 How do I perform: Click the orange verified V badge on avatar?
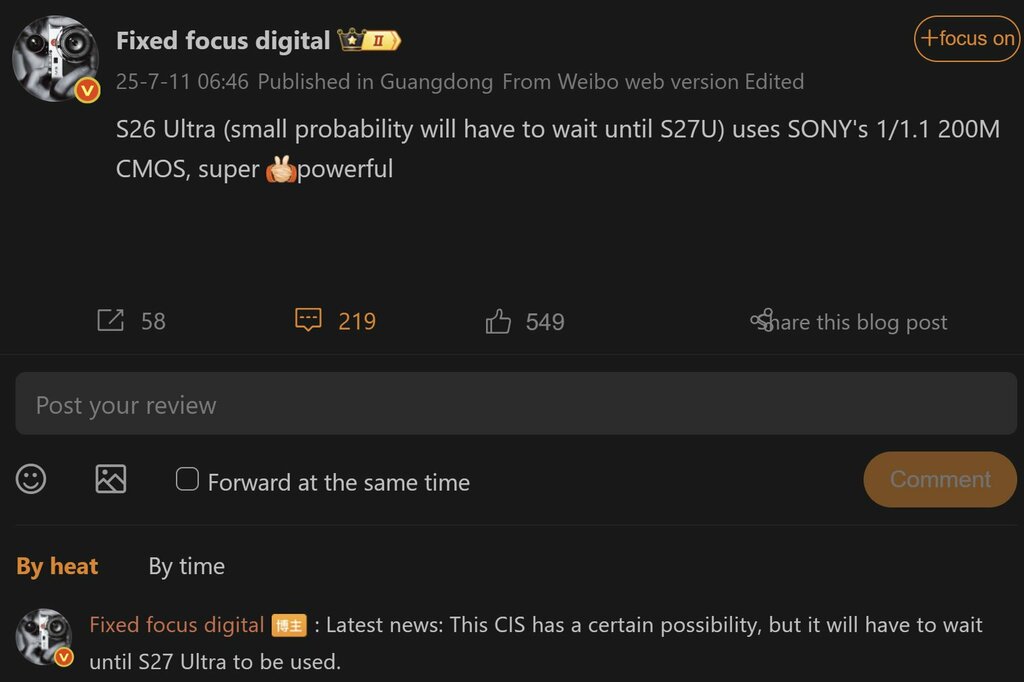pyautogui.click(x=88, y=90)
